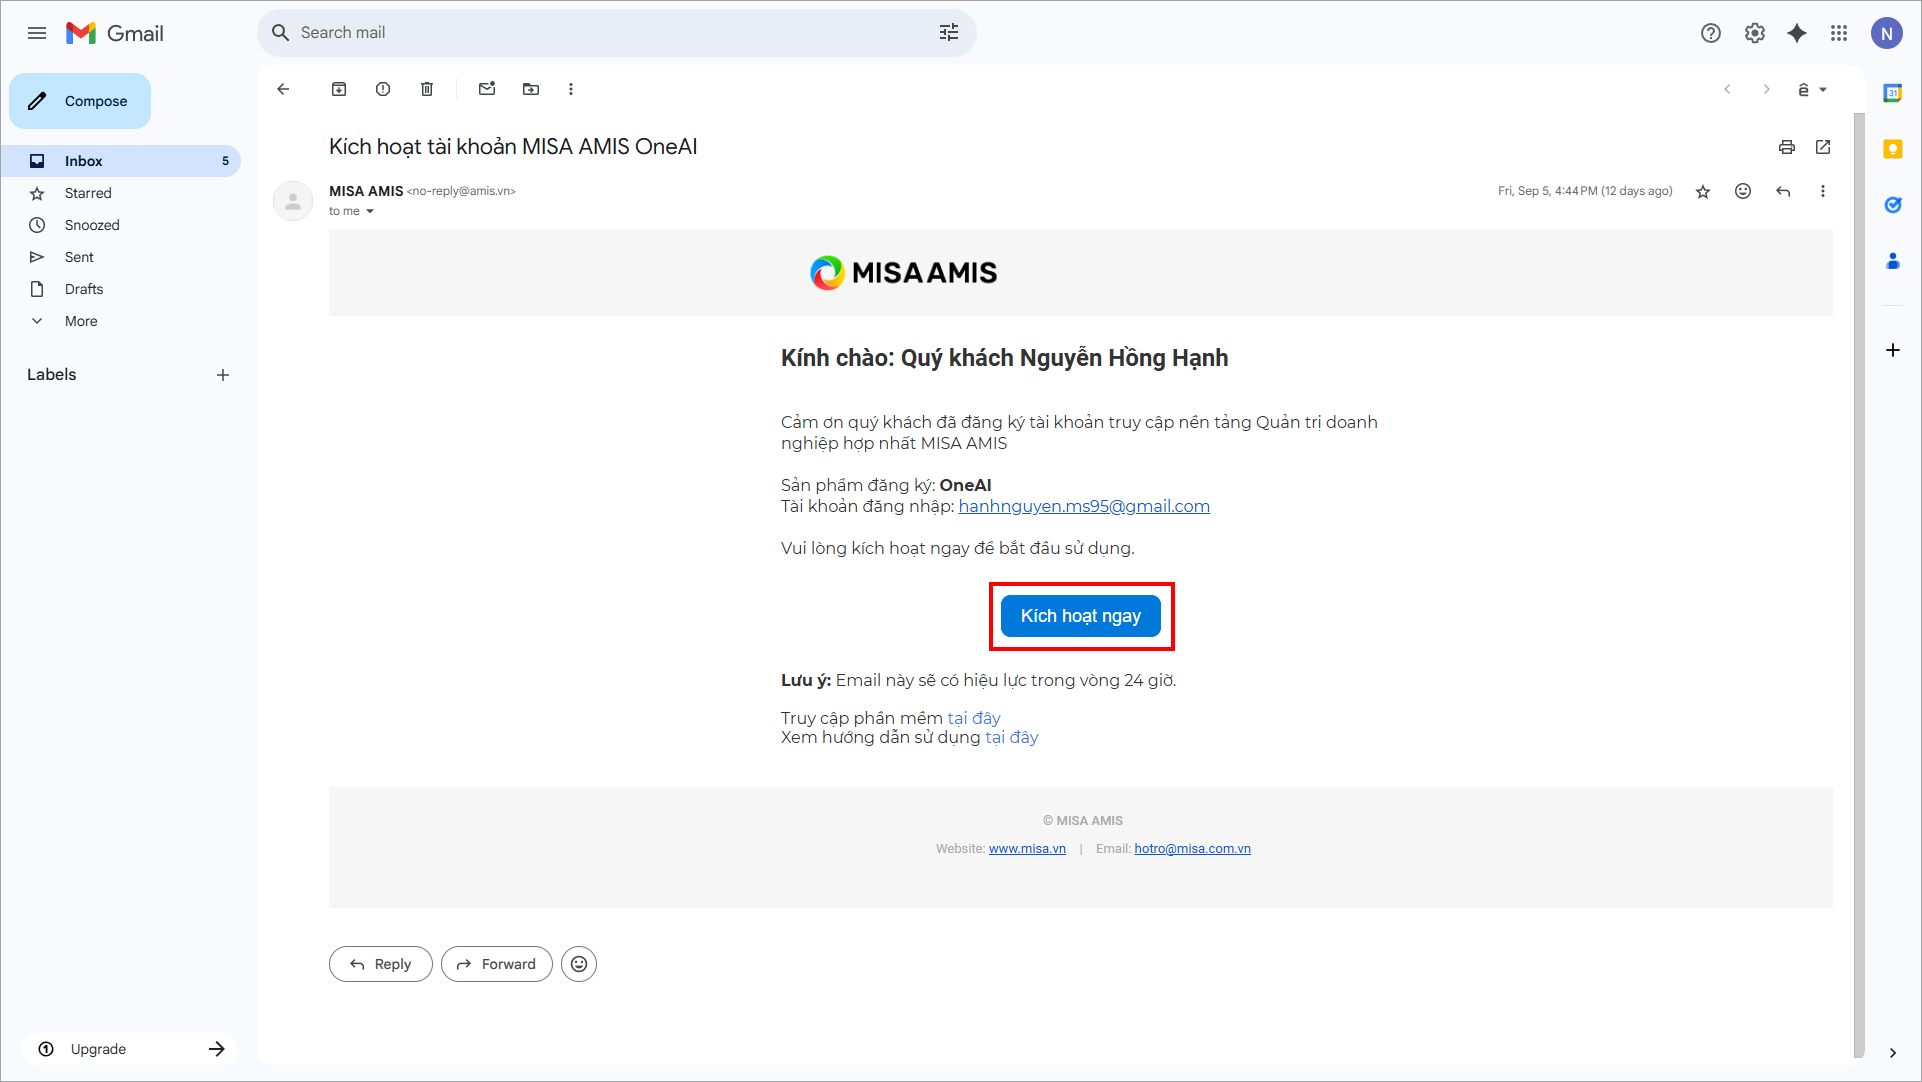Open the email in a new window
1922x1082 pixels.
1823,147
